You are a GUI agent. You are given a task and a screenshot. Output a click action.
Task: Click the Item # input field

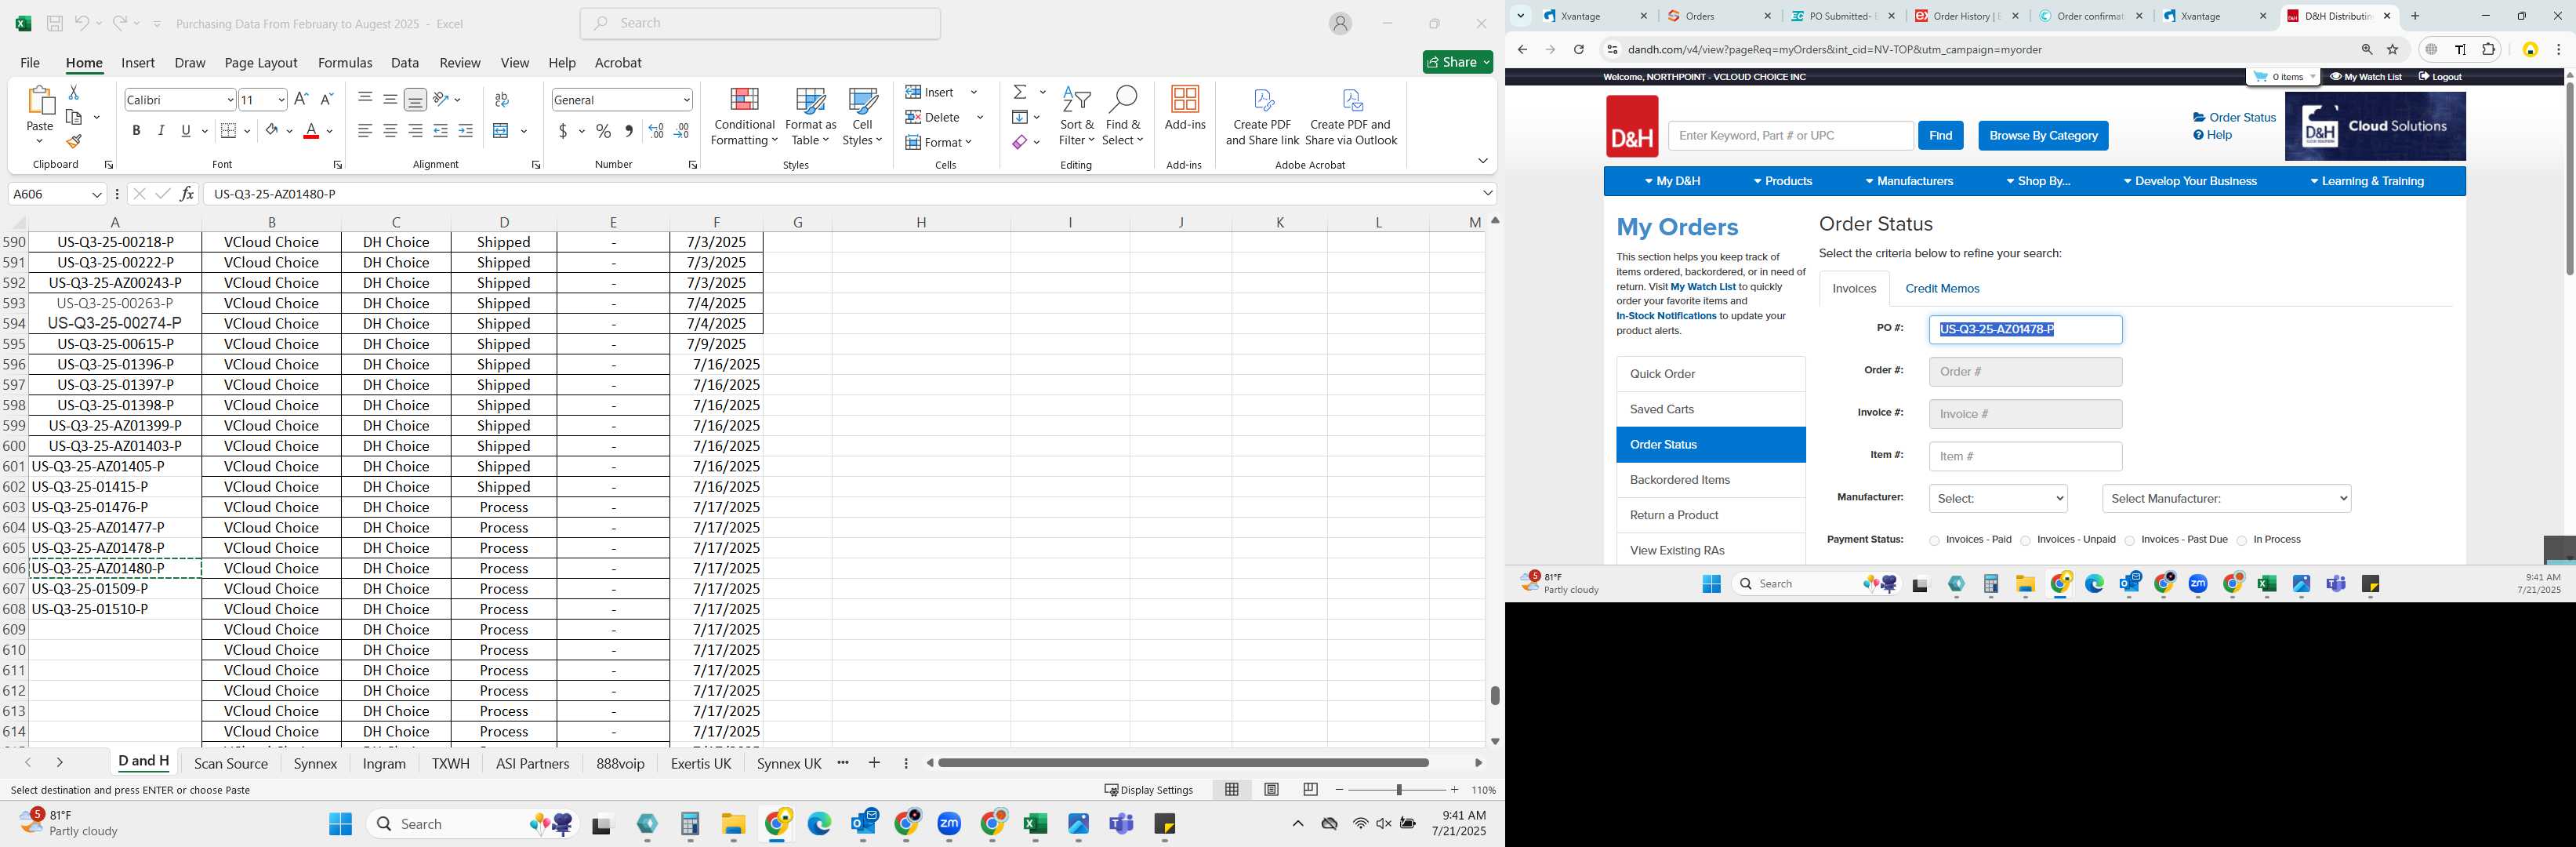pos(2025,456)
